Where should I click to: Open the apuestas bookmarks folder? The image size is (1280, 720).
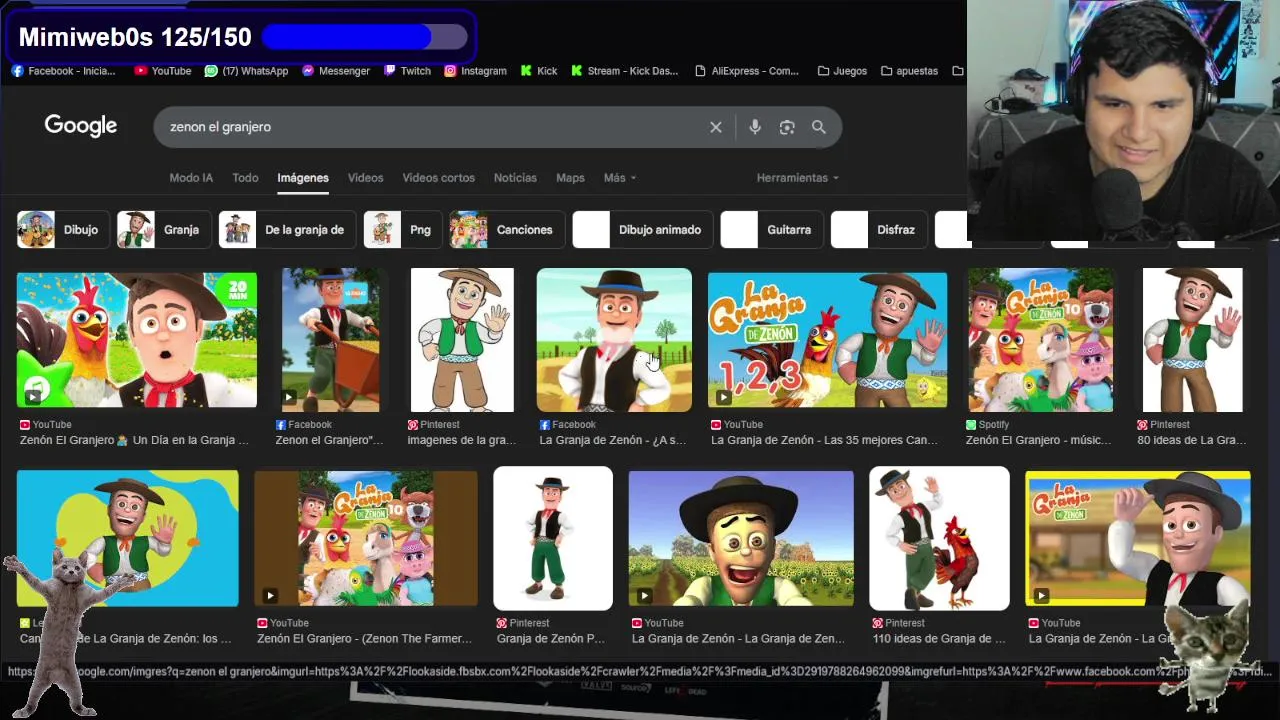[909, 71]
